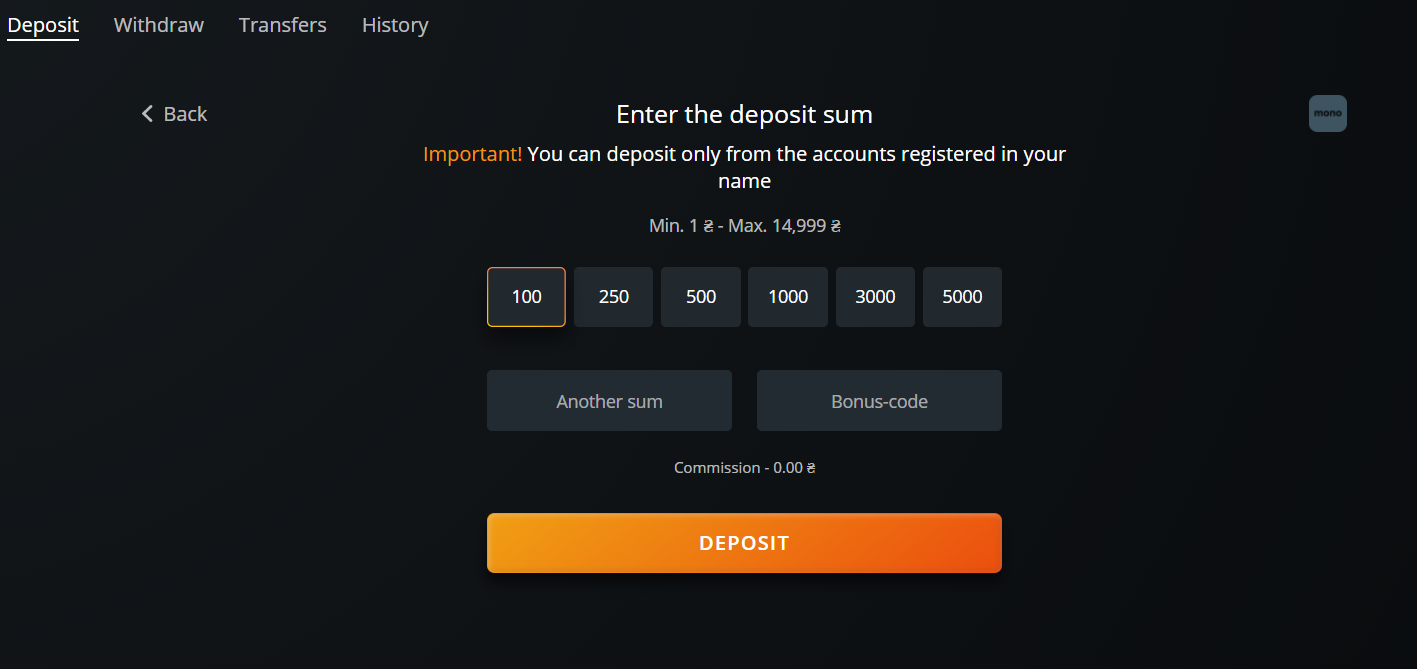Pick the 5000 preset amount

pyautogui.click(x=962, y=297)
